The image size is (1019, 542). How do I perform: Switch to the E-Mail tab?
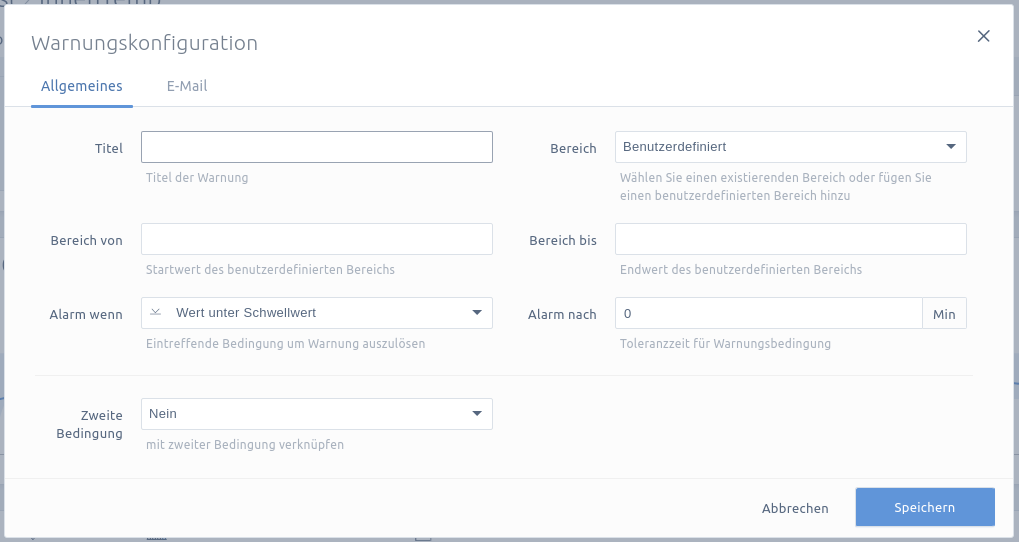coord(187,86)
